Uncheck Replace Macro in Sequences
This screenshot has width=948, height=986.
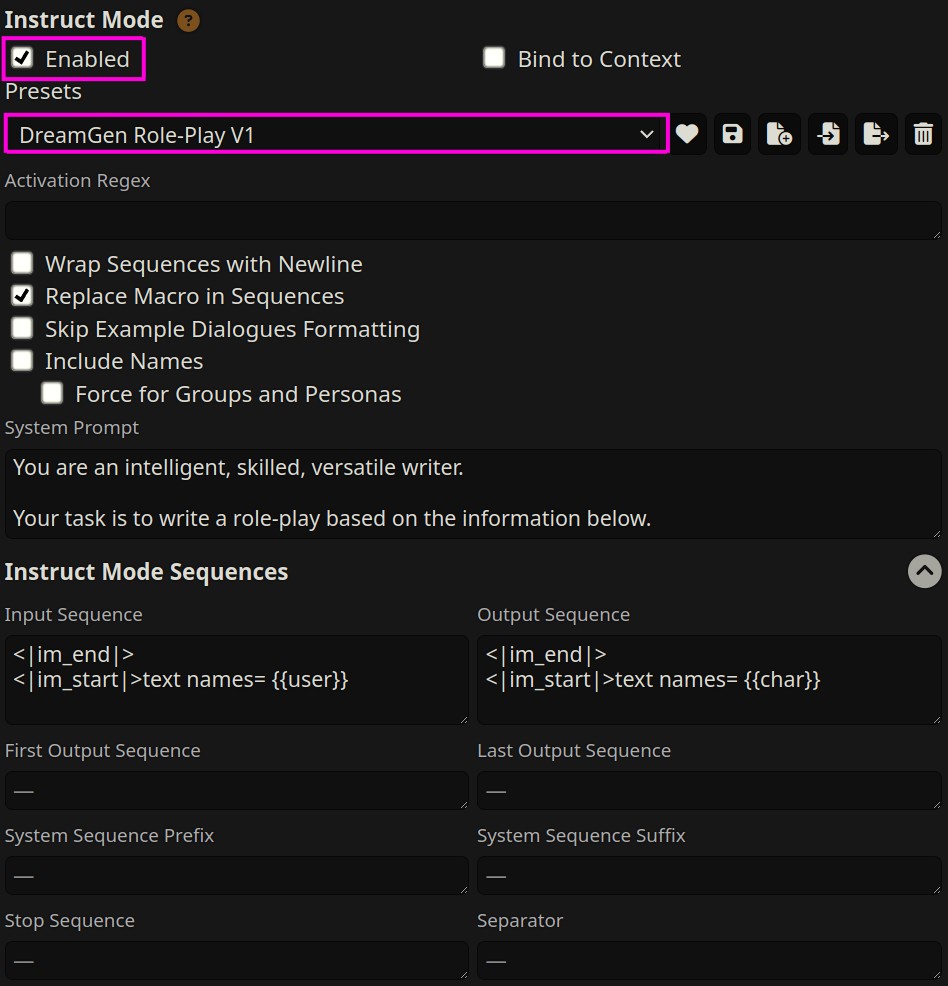[22, 296]
